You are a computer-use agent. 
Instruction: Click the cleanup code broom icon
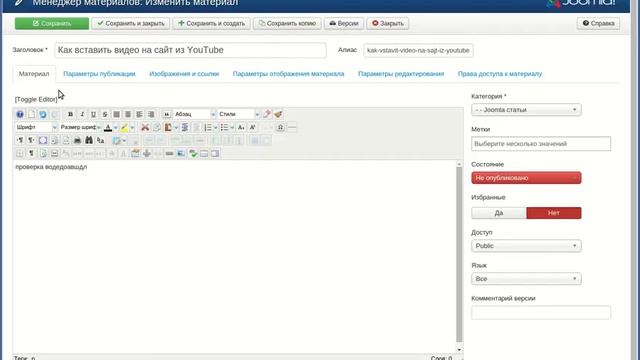point(278,114)
